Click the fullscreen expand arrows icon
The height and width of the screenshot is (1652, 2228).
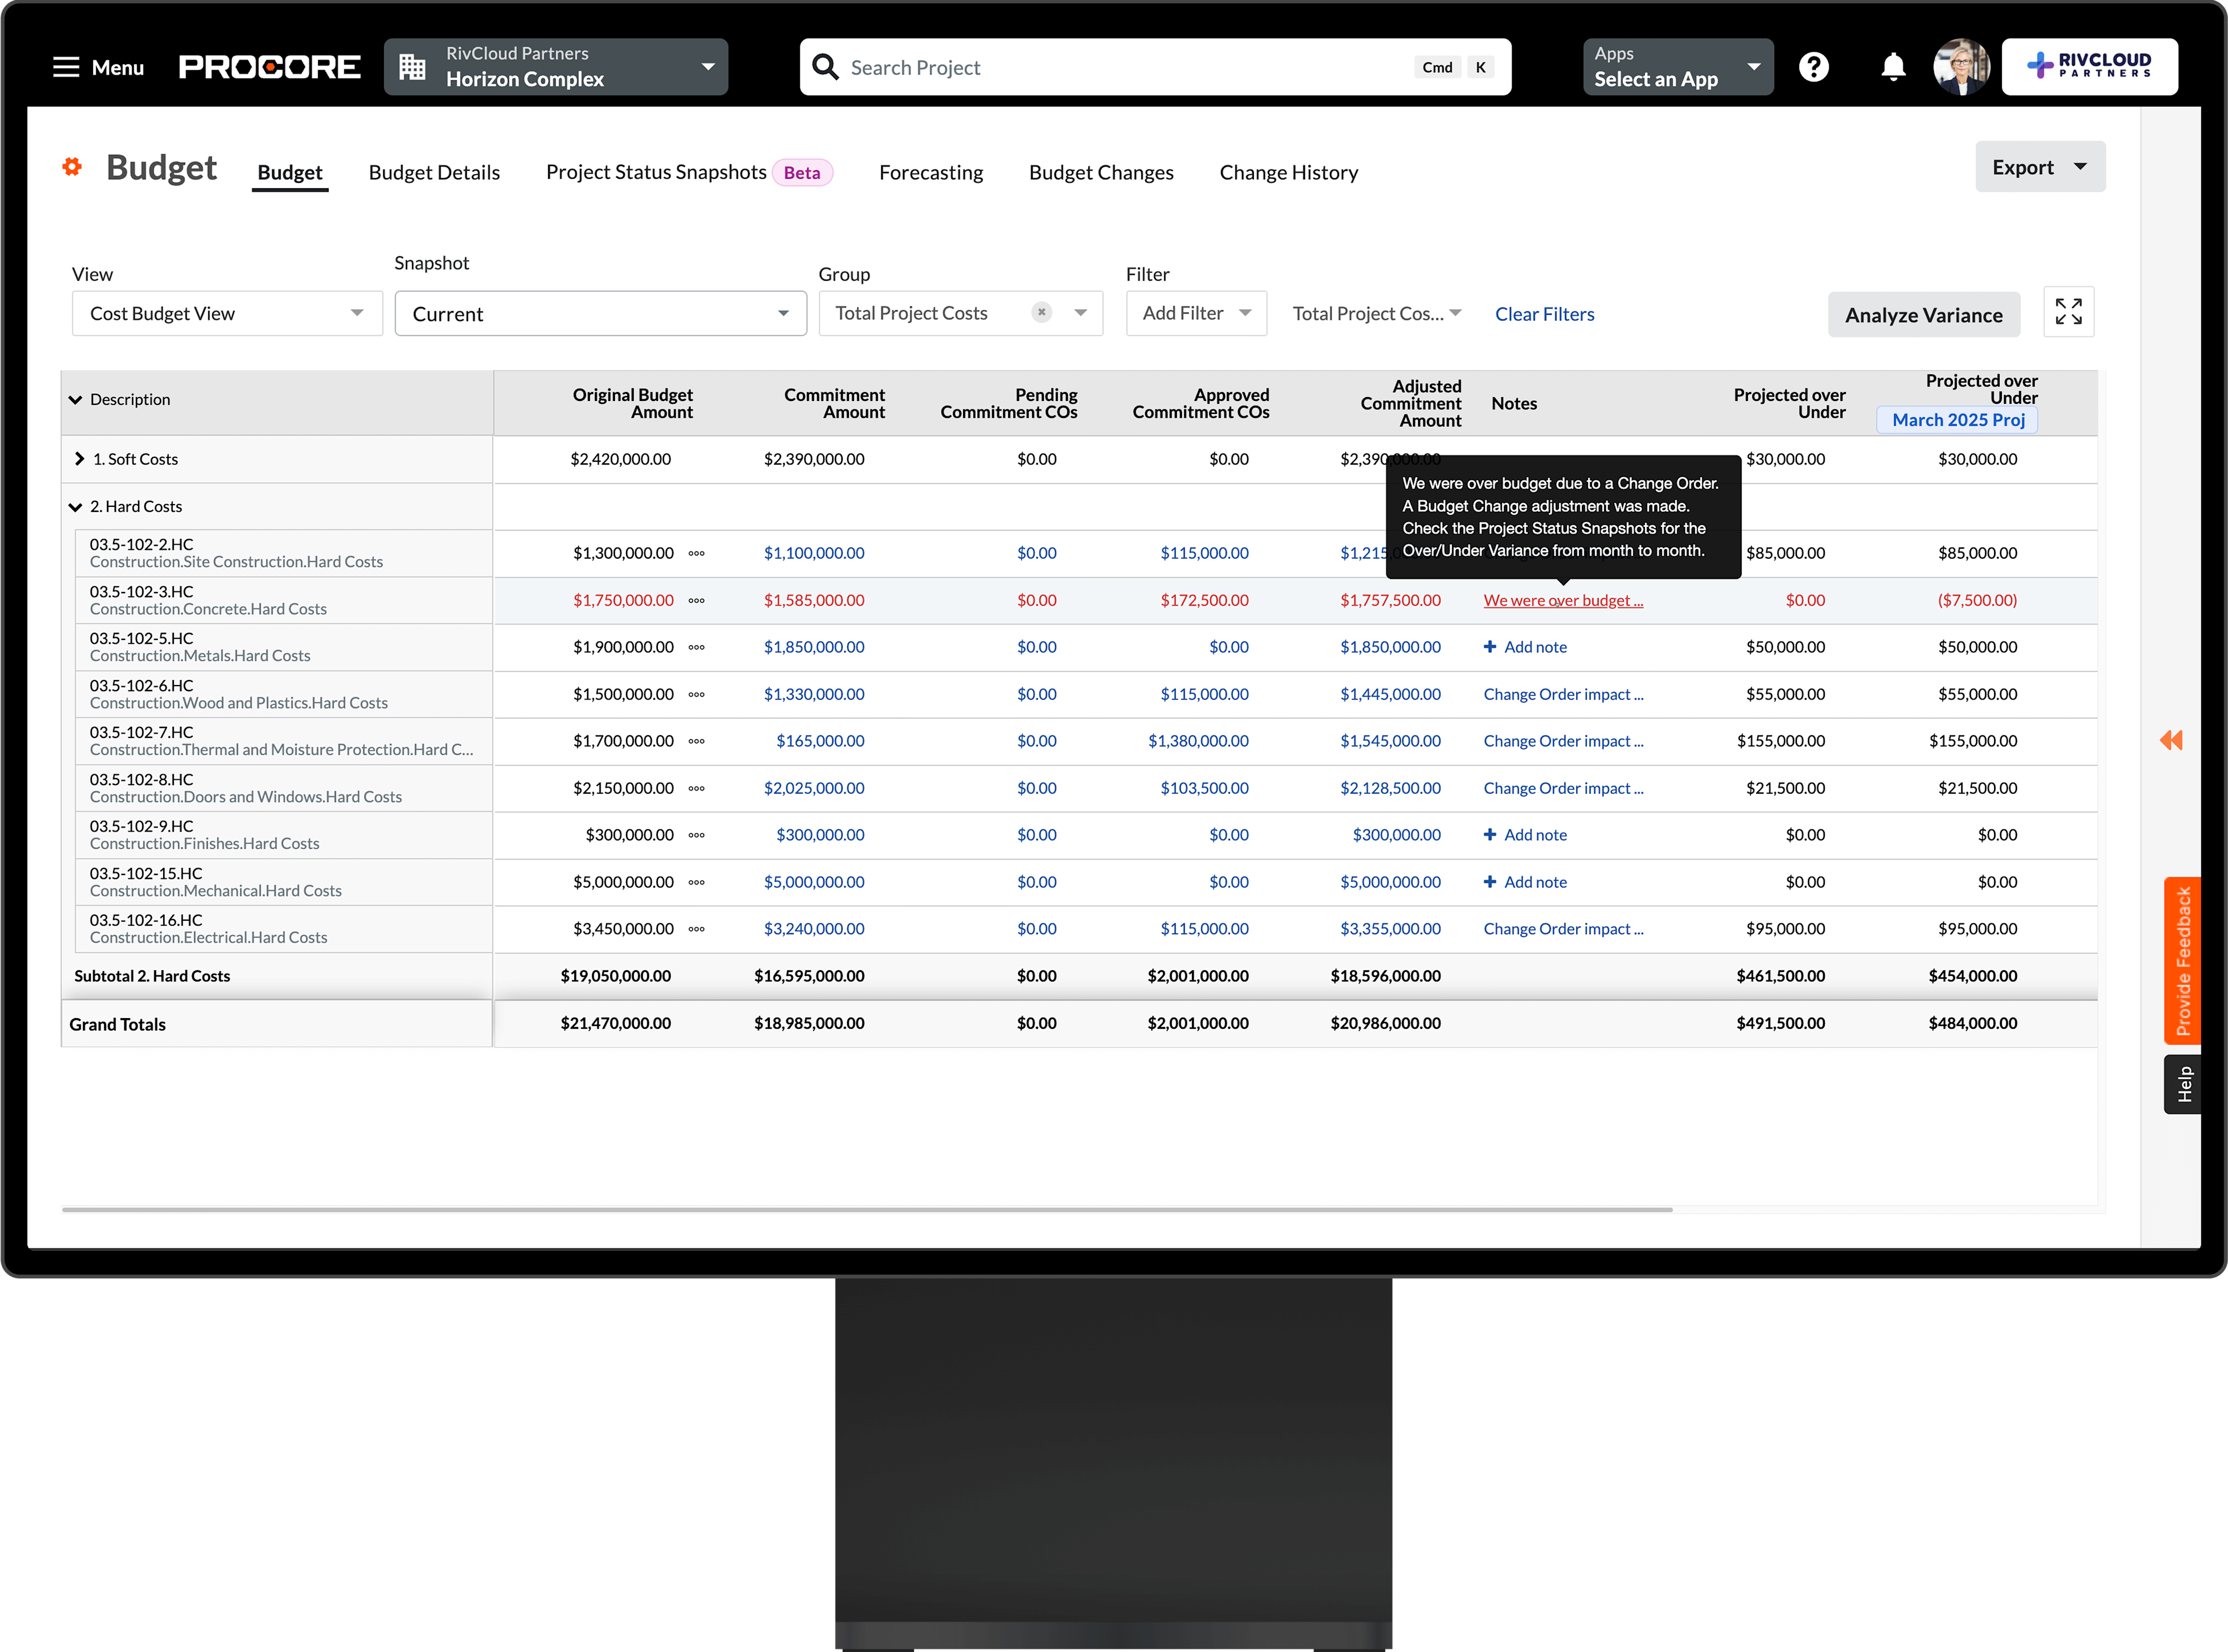pos(2068,312)
